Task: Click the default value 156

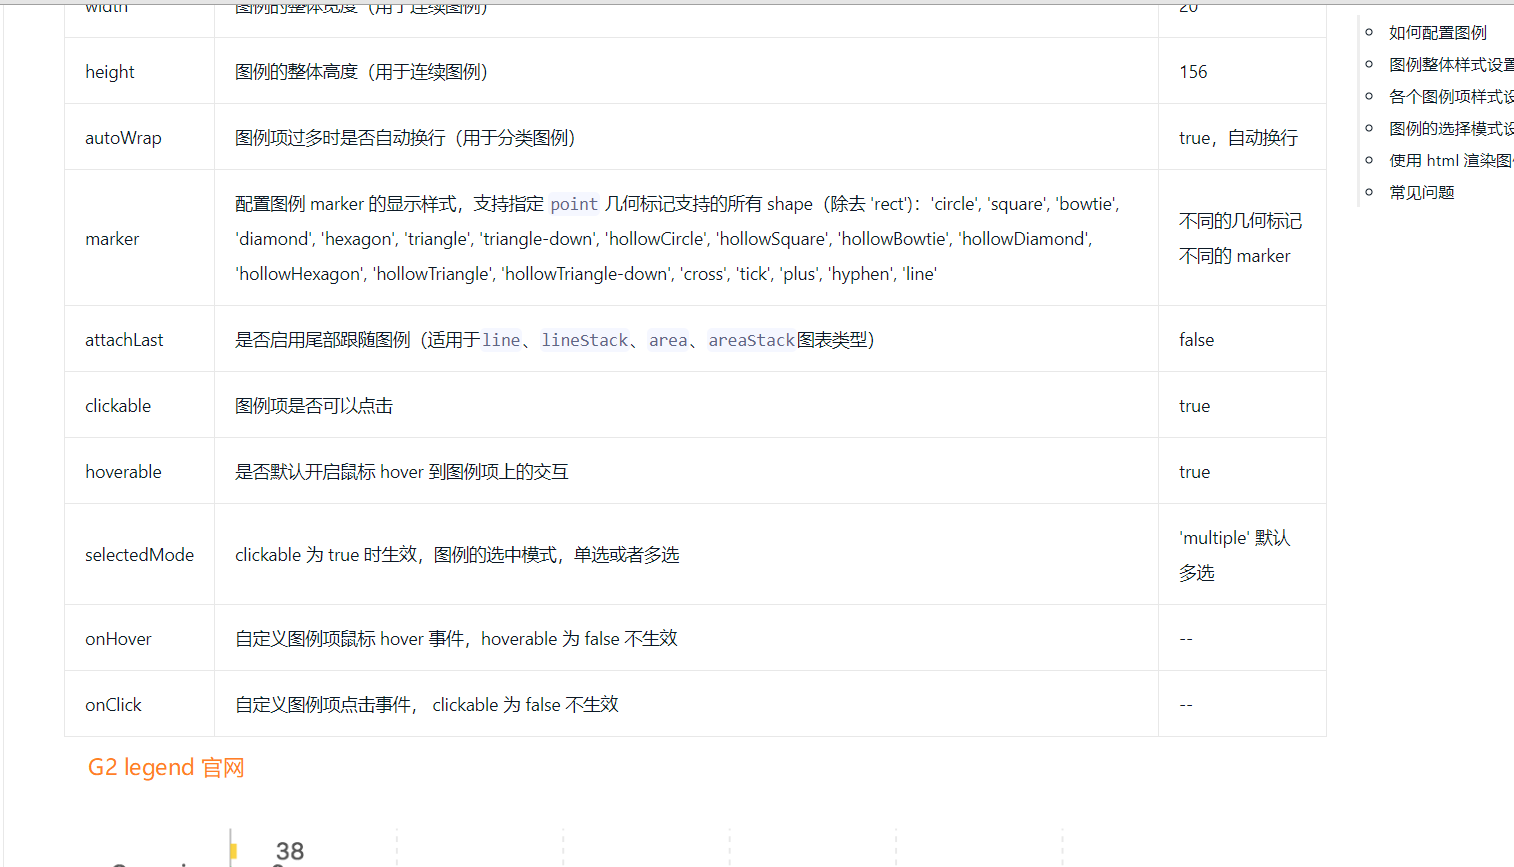Action: pyautogui.click(x=1193, y=72)
